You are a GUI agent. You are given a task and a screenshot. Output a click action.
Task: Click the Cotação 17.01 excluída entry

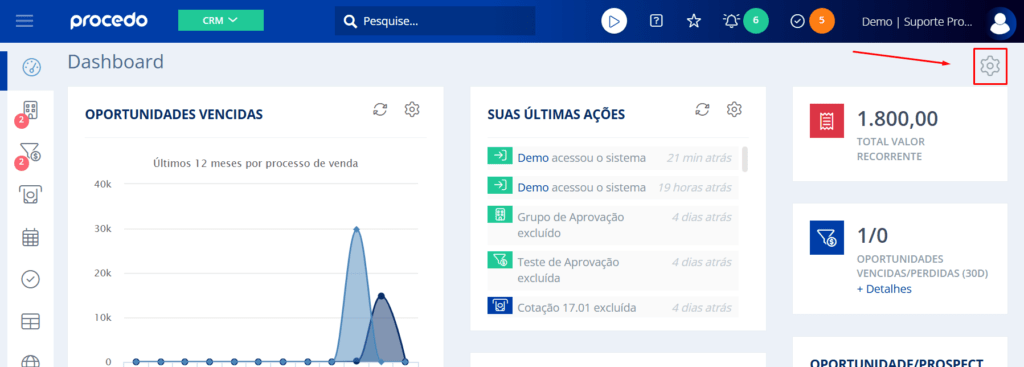pos(613,306)
